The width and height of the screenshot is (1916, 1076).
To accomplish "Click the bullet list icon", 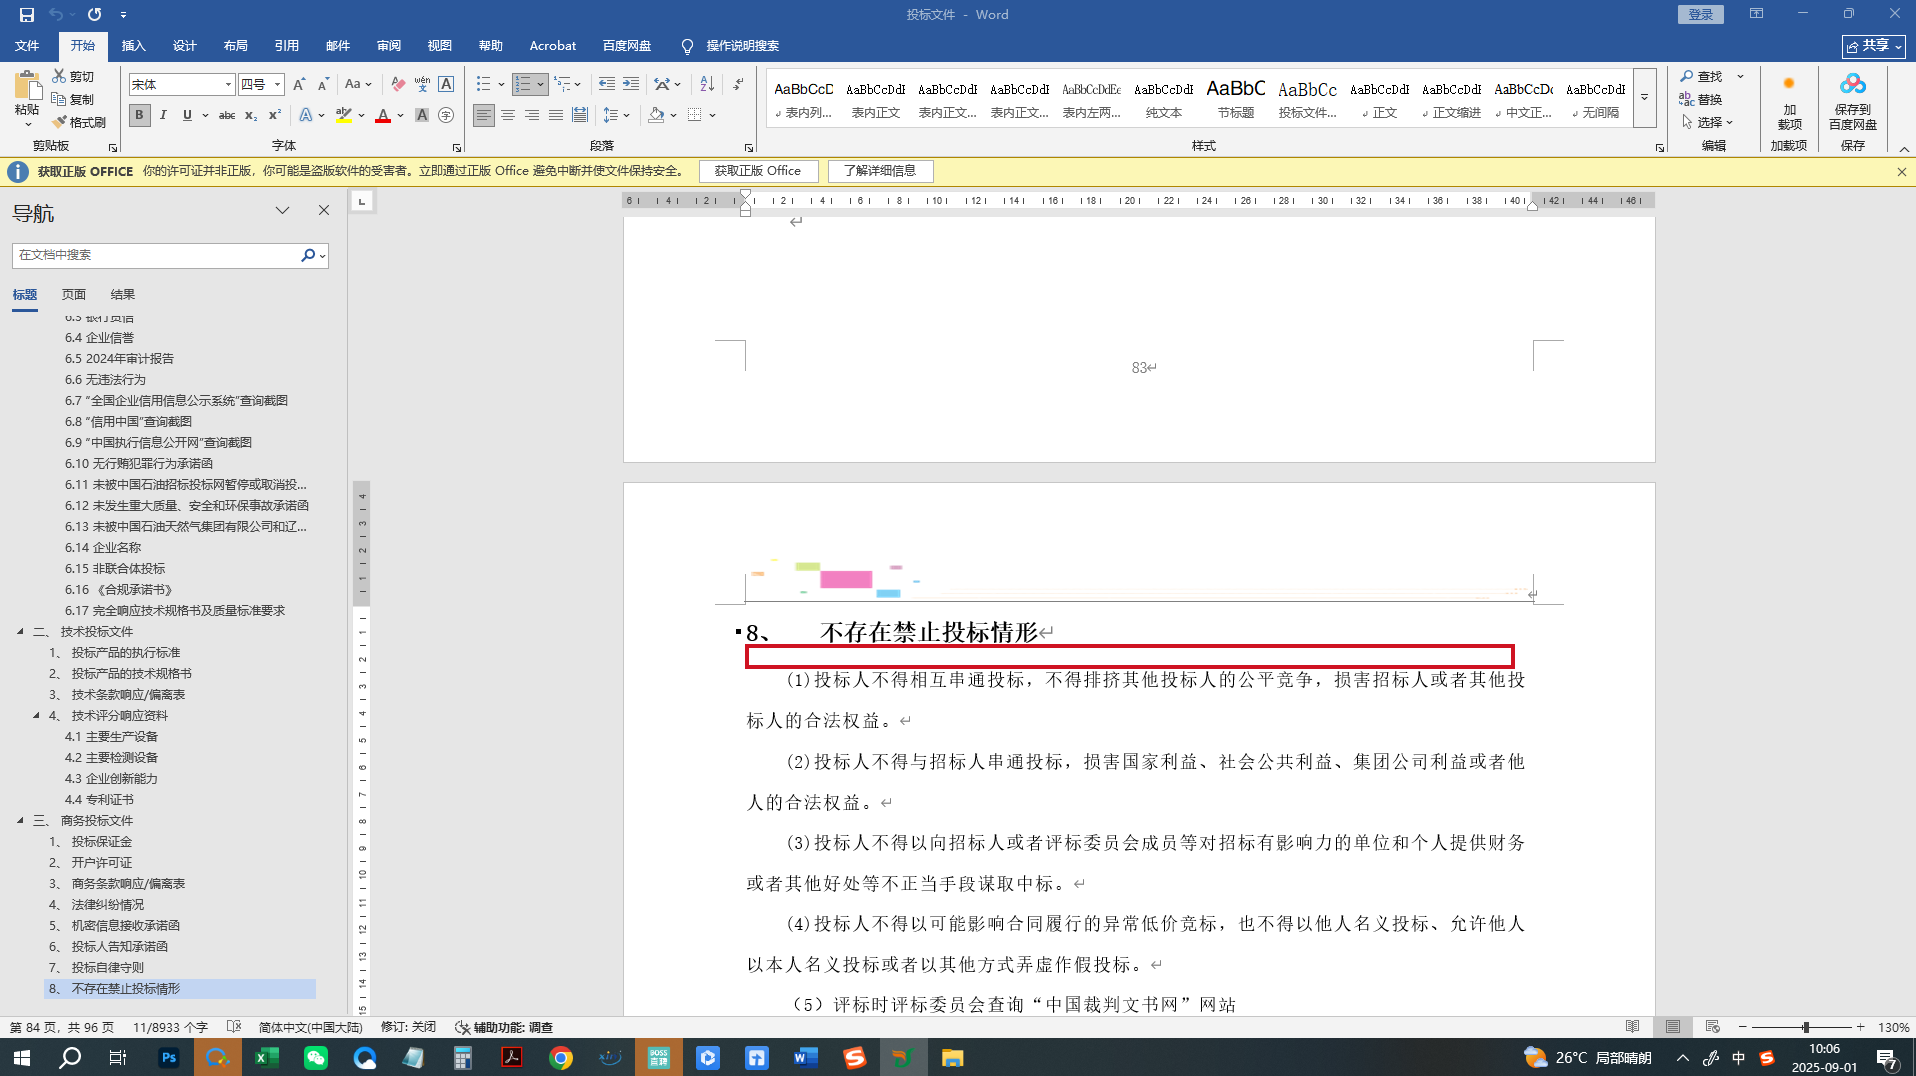I will point(484,84).
